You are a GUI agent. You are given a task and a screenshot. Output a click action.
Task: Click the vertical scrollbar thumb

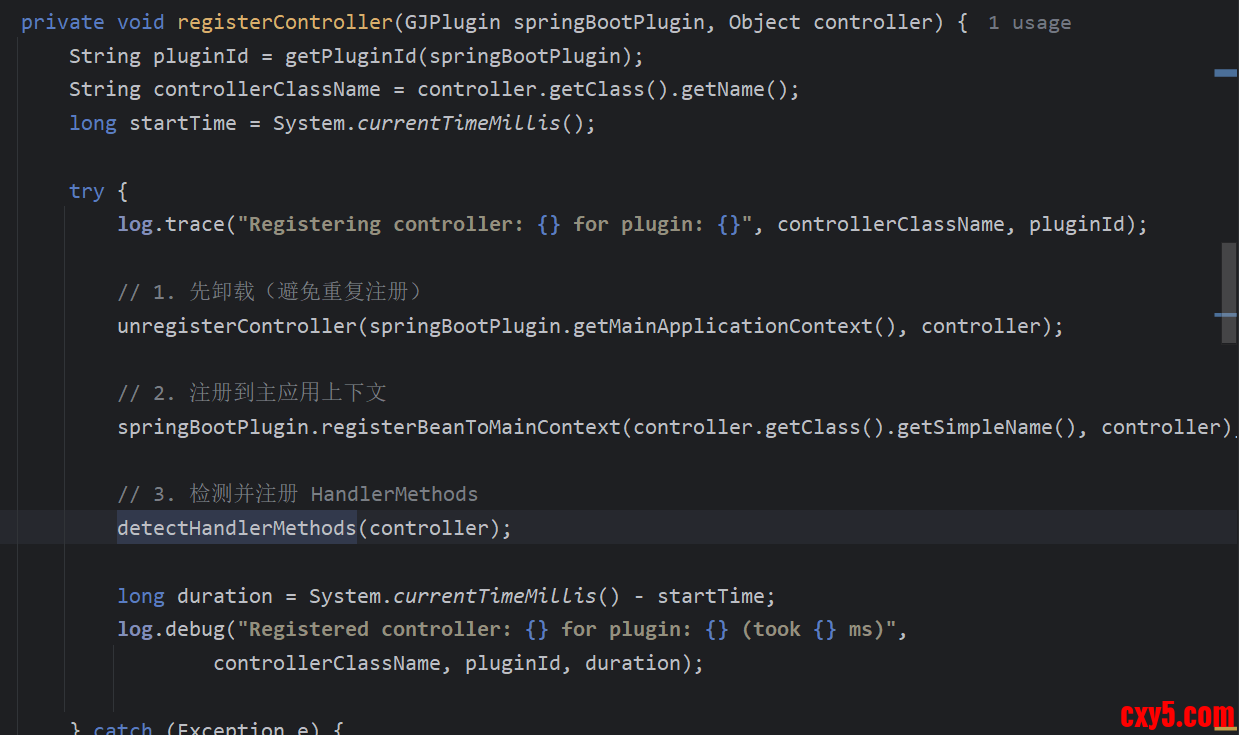tap(1228, 292)
